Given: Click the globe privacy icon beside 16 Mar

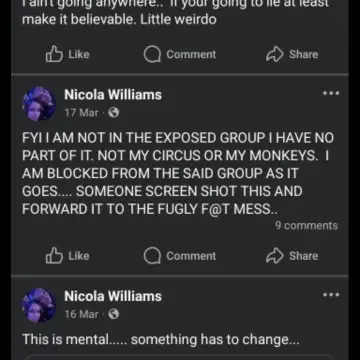Looking at the screenshot, I should click(x=114, y=314).
